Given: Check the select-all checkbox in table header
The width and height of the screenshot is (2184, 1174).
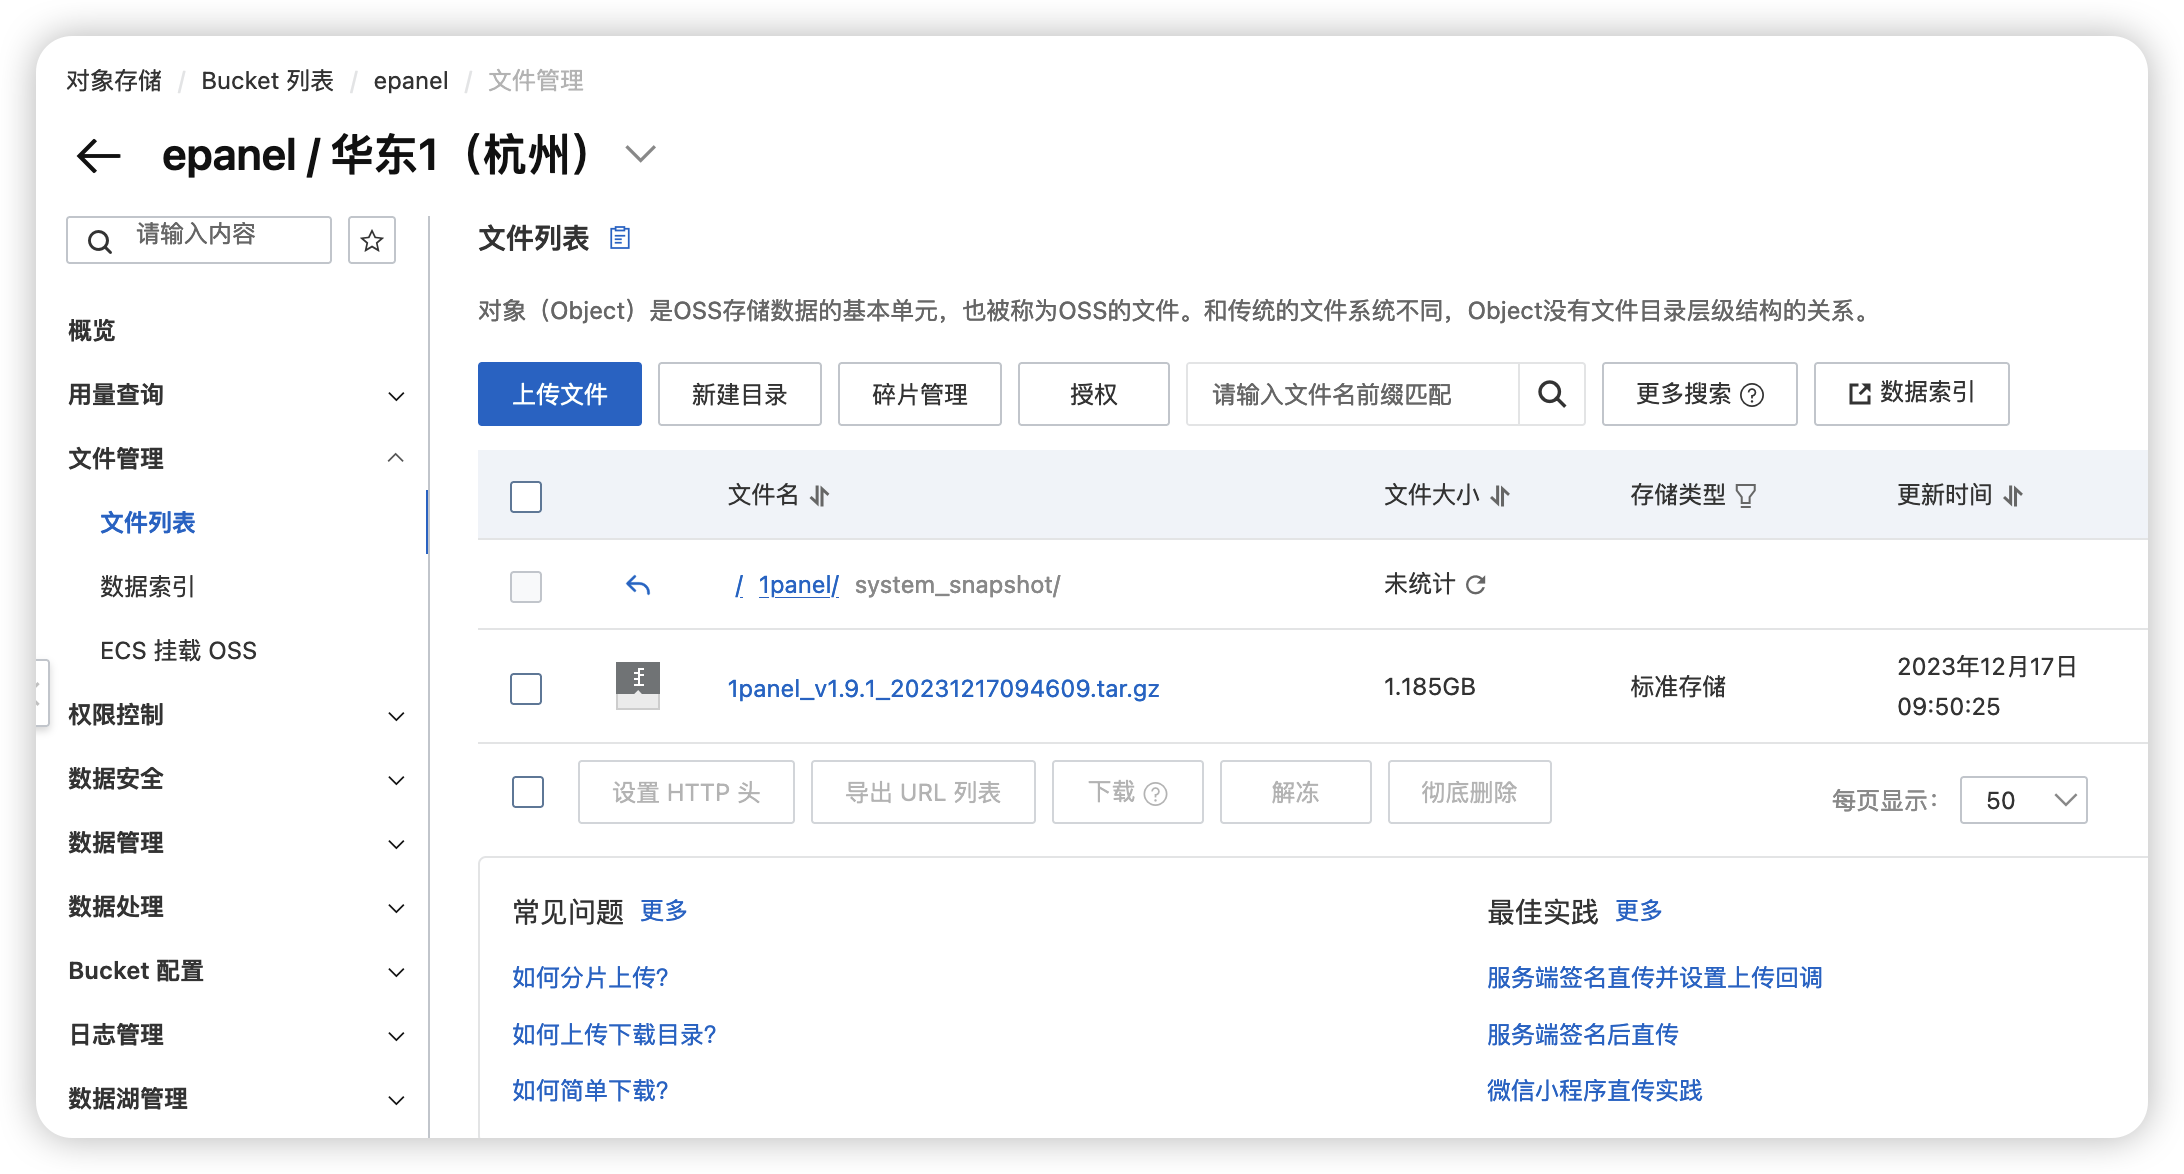Looking at the screenshot, I should [526, 497].
